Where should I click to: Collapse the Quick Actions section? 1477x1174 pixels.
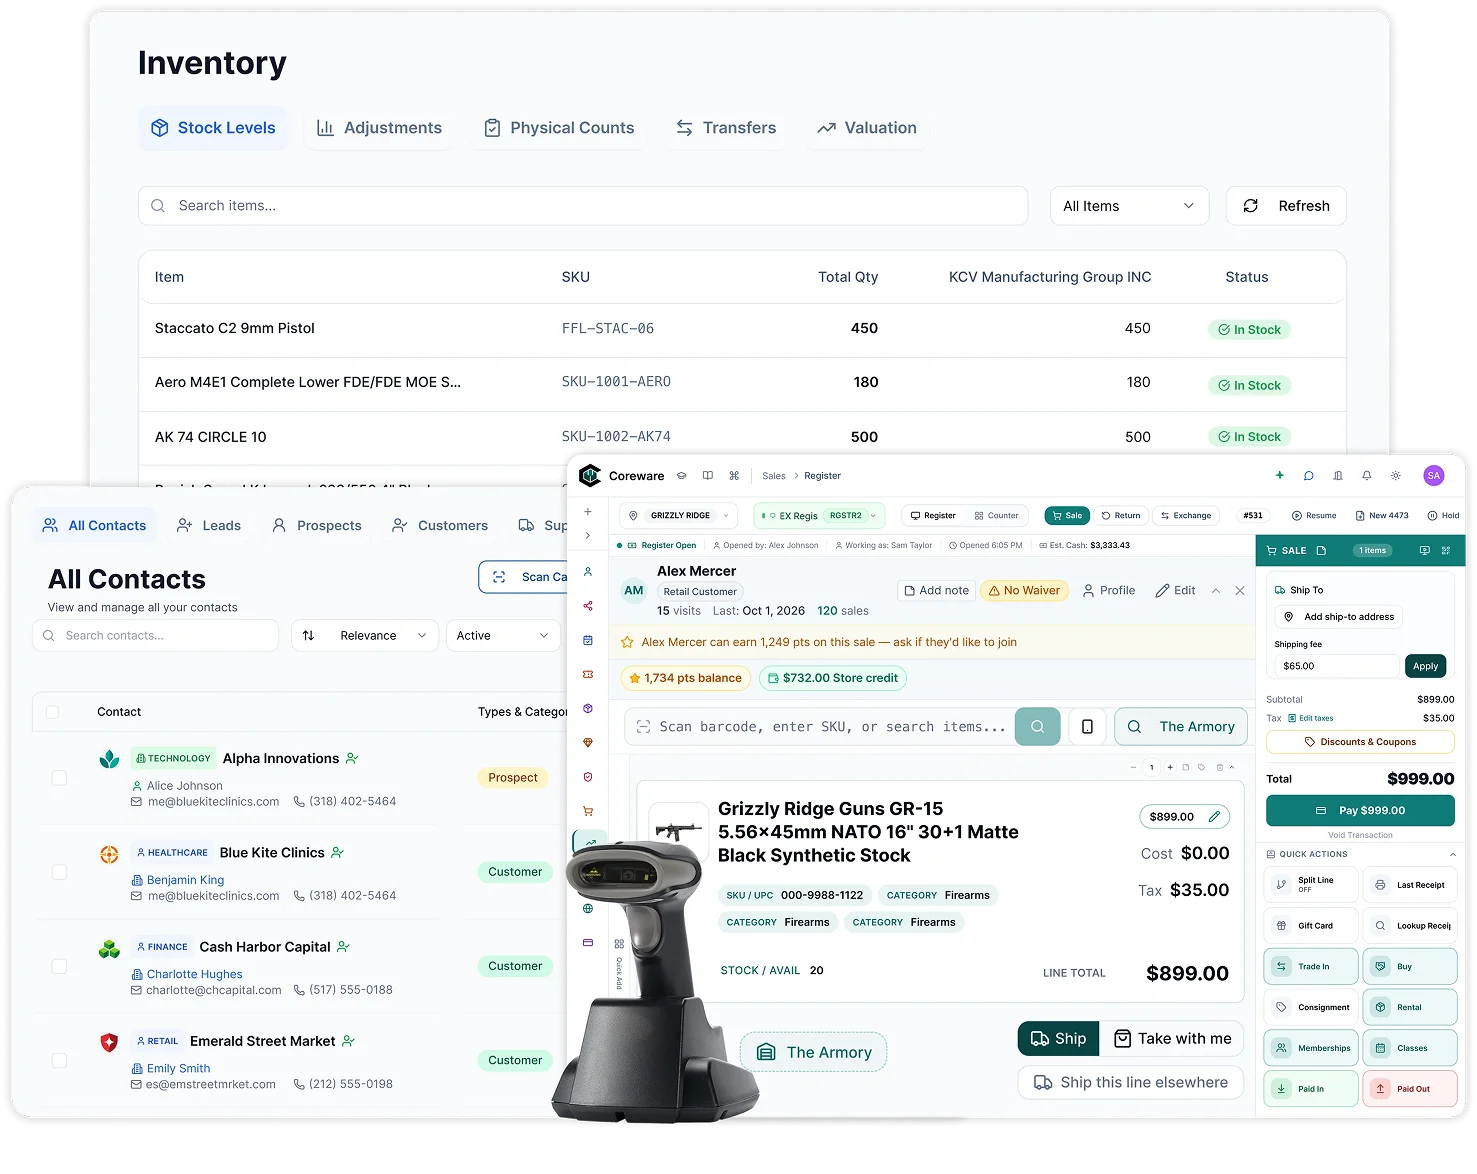pos(1453,854)
